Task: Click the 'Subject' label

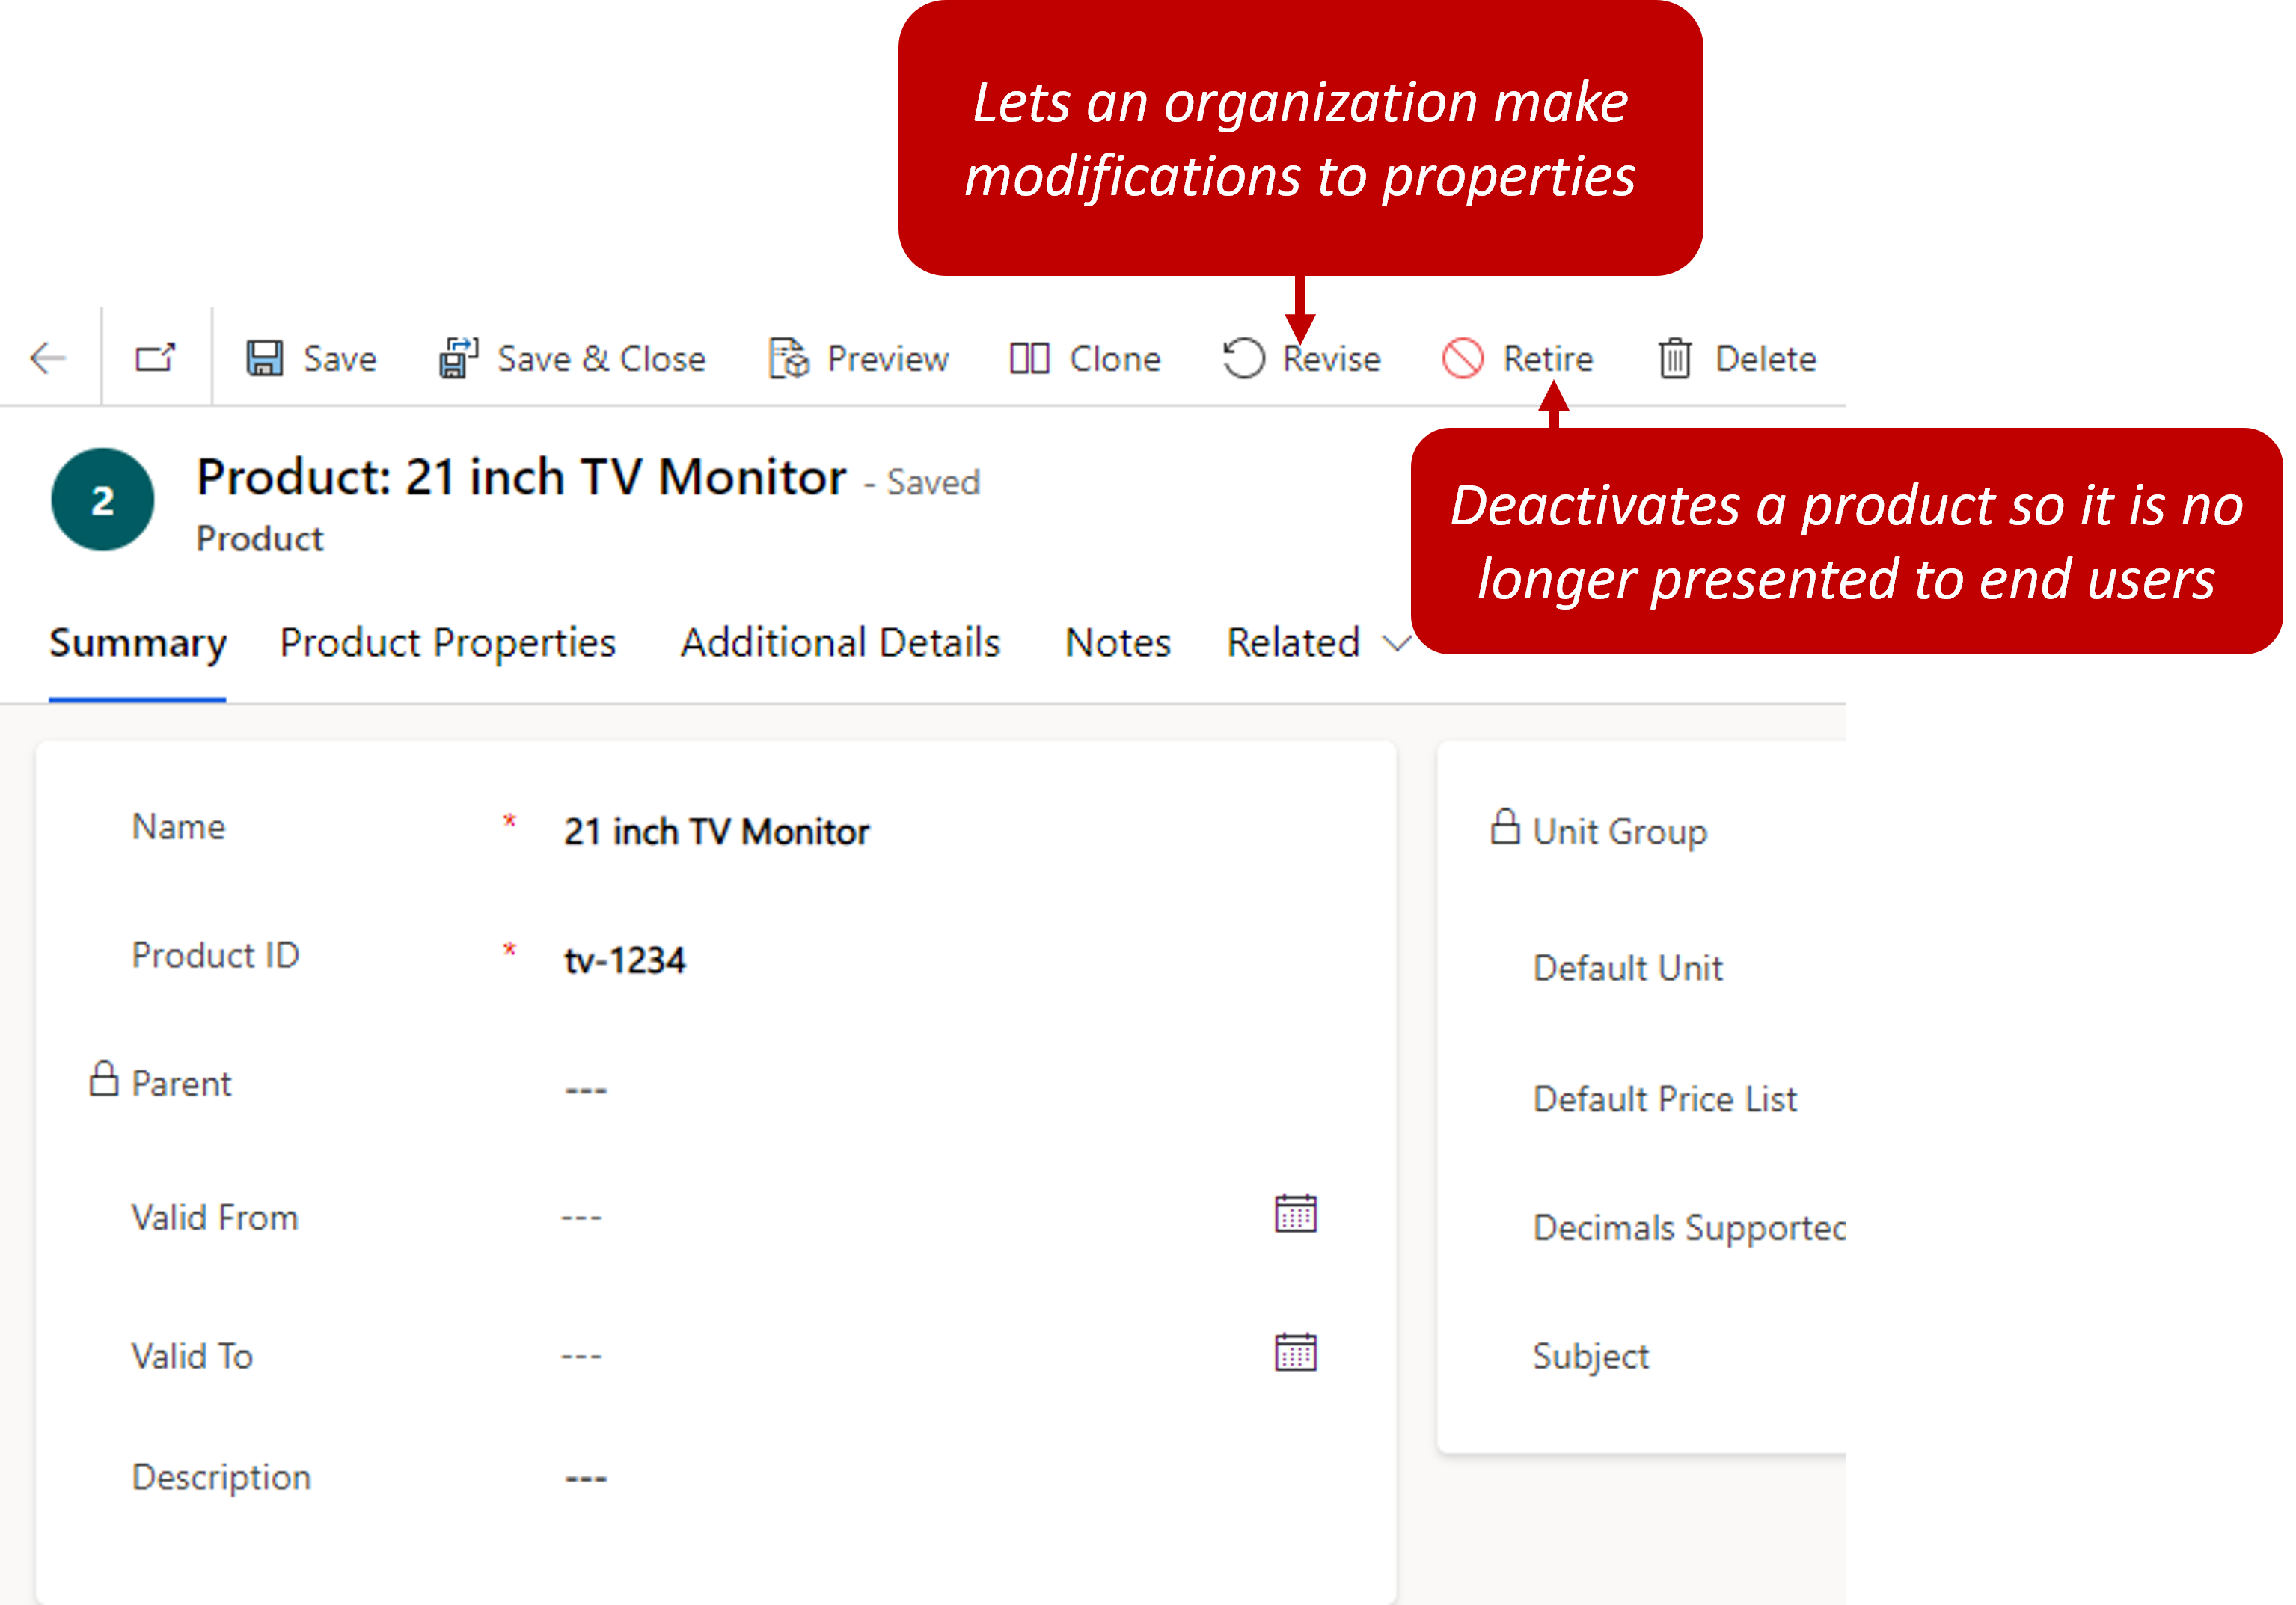Action: point(1591,1357)
